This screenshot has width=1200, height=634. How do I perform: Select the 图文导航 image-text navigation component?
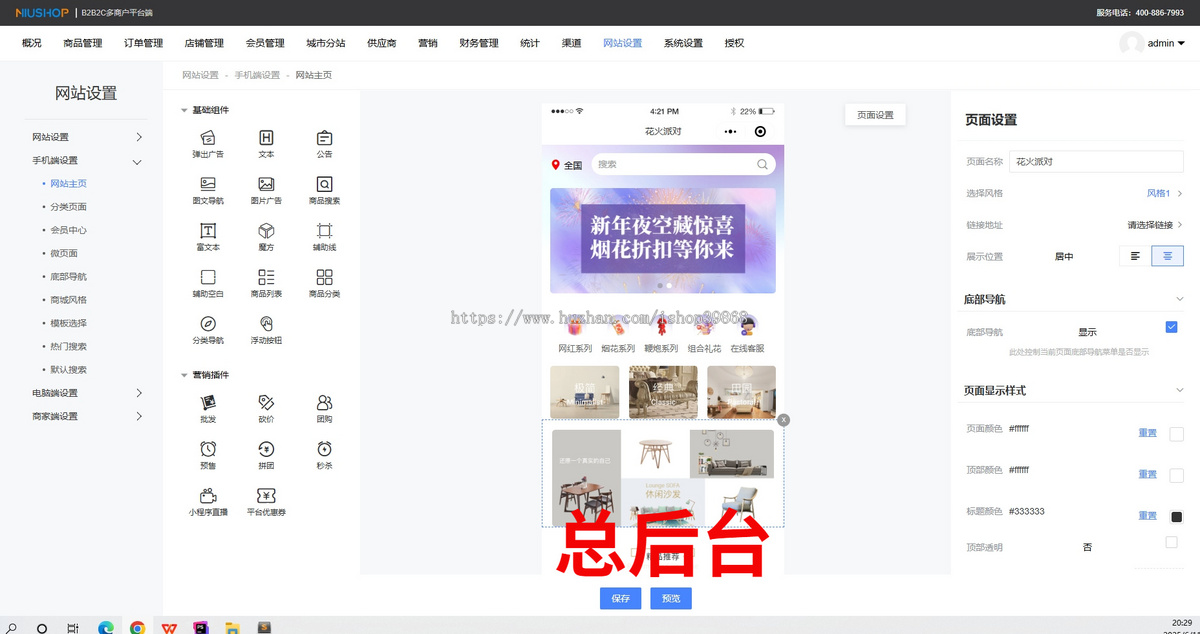coord(208,191)
